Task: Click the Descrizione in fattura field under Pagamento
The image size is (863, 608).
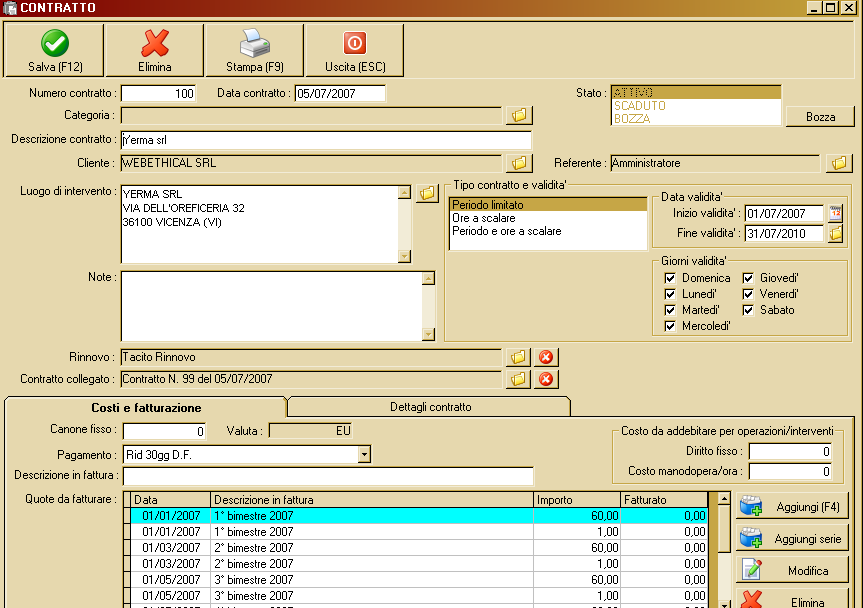Action: [328, 475]
